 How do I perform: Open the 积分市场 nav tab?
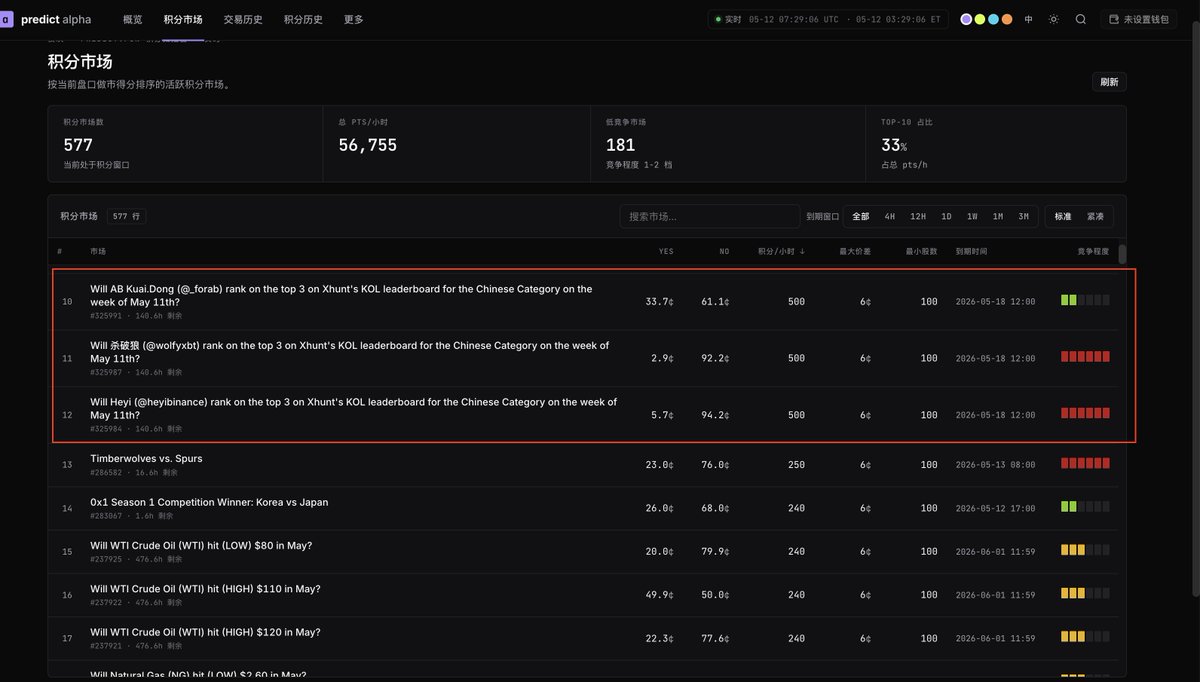183,19
